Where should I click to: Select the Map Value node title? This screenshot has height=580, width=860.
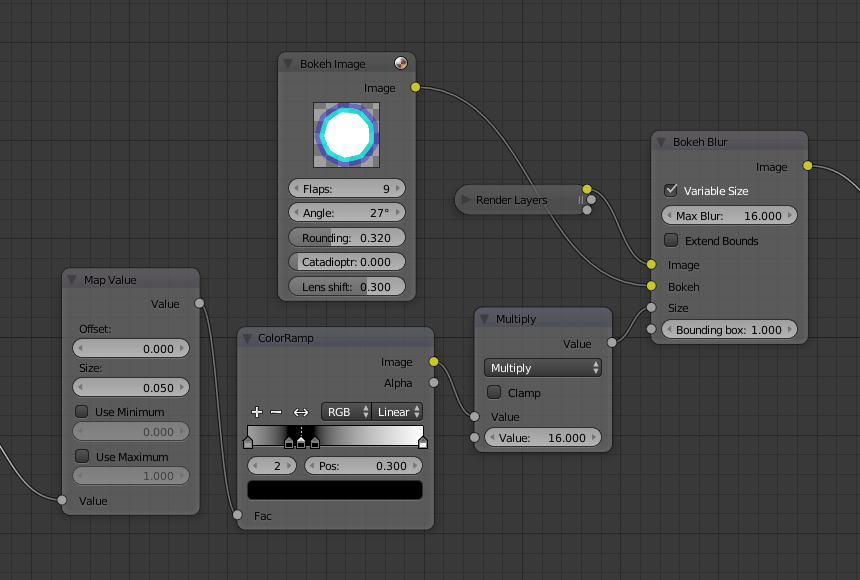point(110,280)
